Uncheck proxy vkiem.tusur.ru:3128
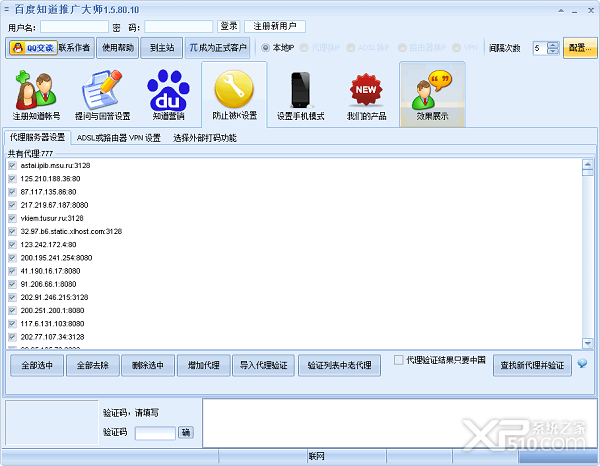 pyautogui.click(x=12, y=218)
